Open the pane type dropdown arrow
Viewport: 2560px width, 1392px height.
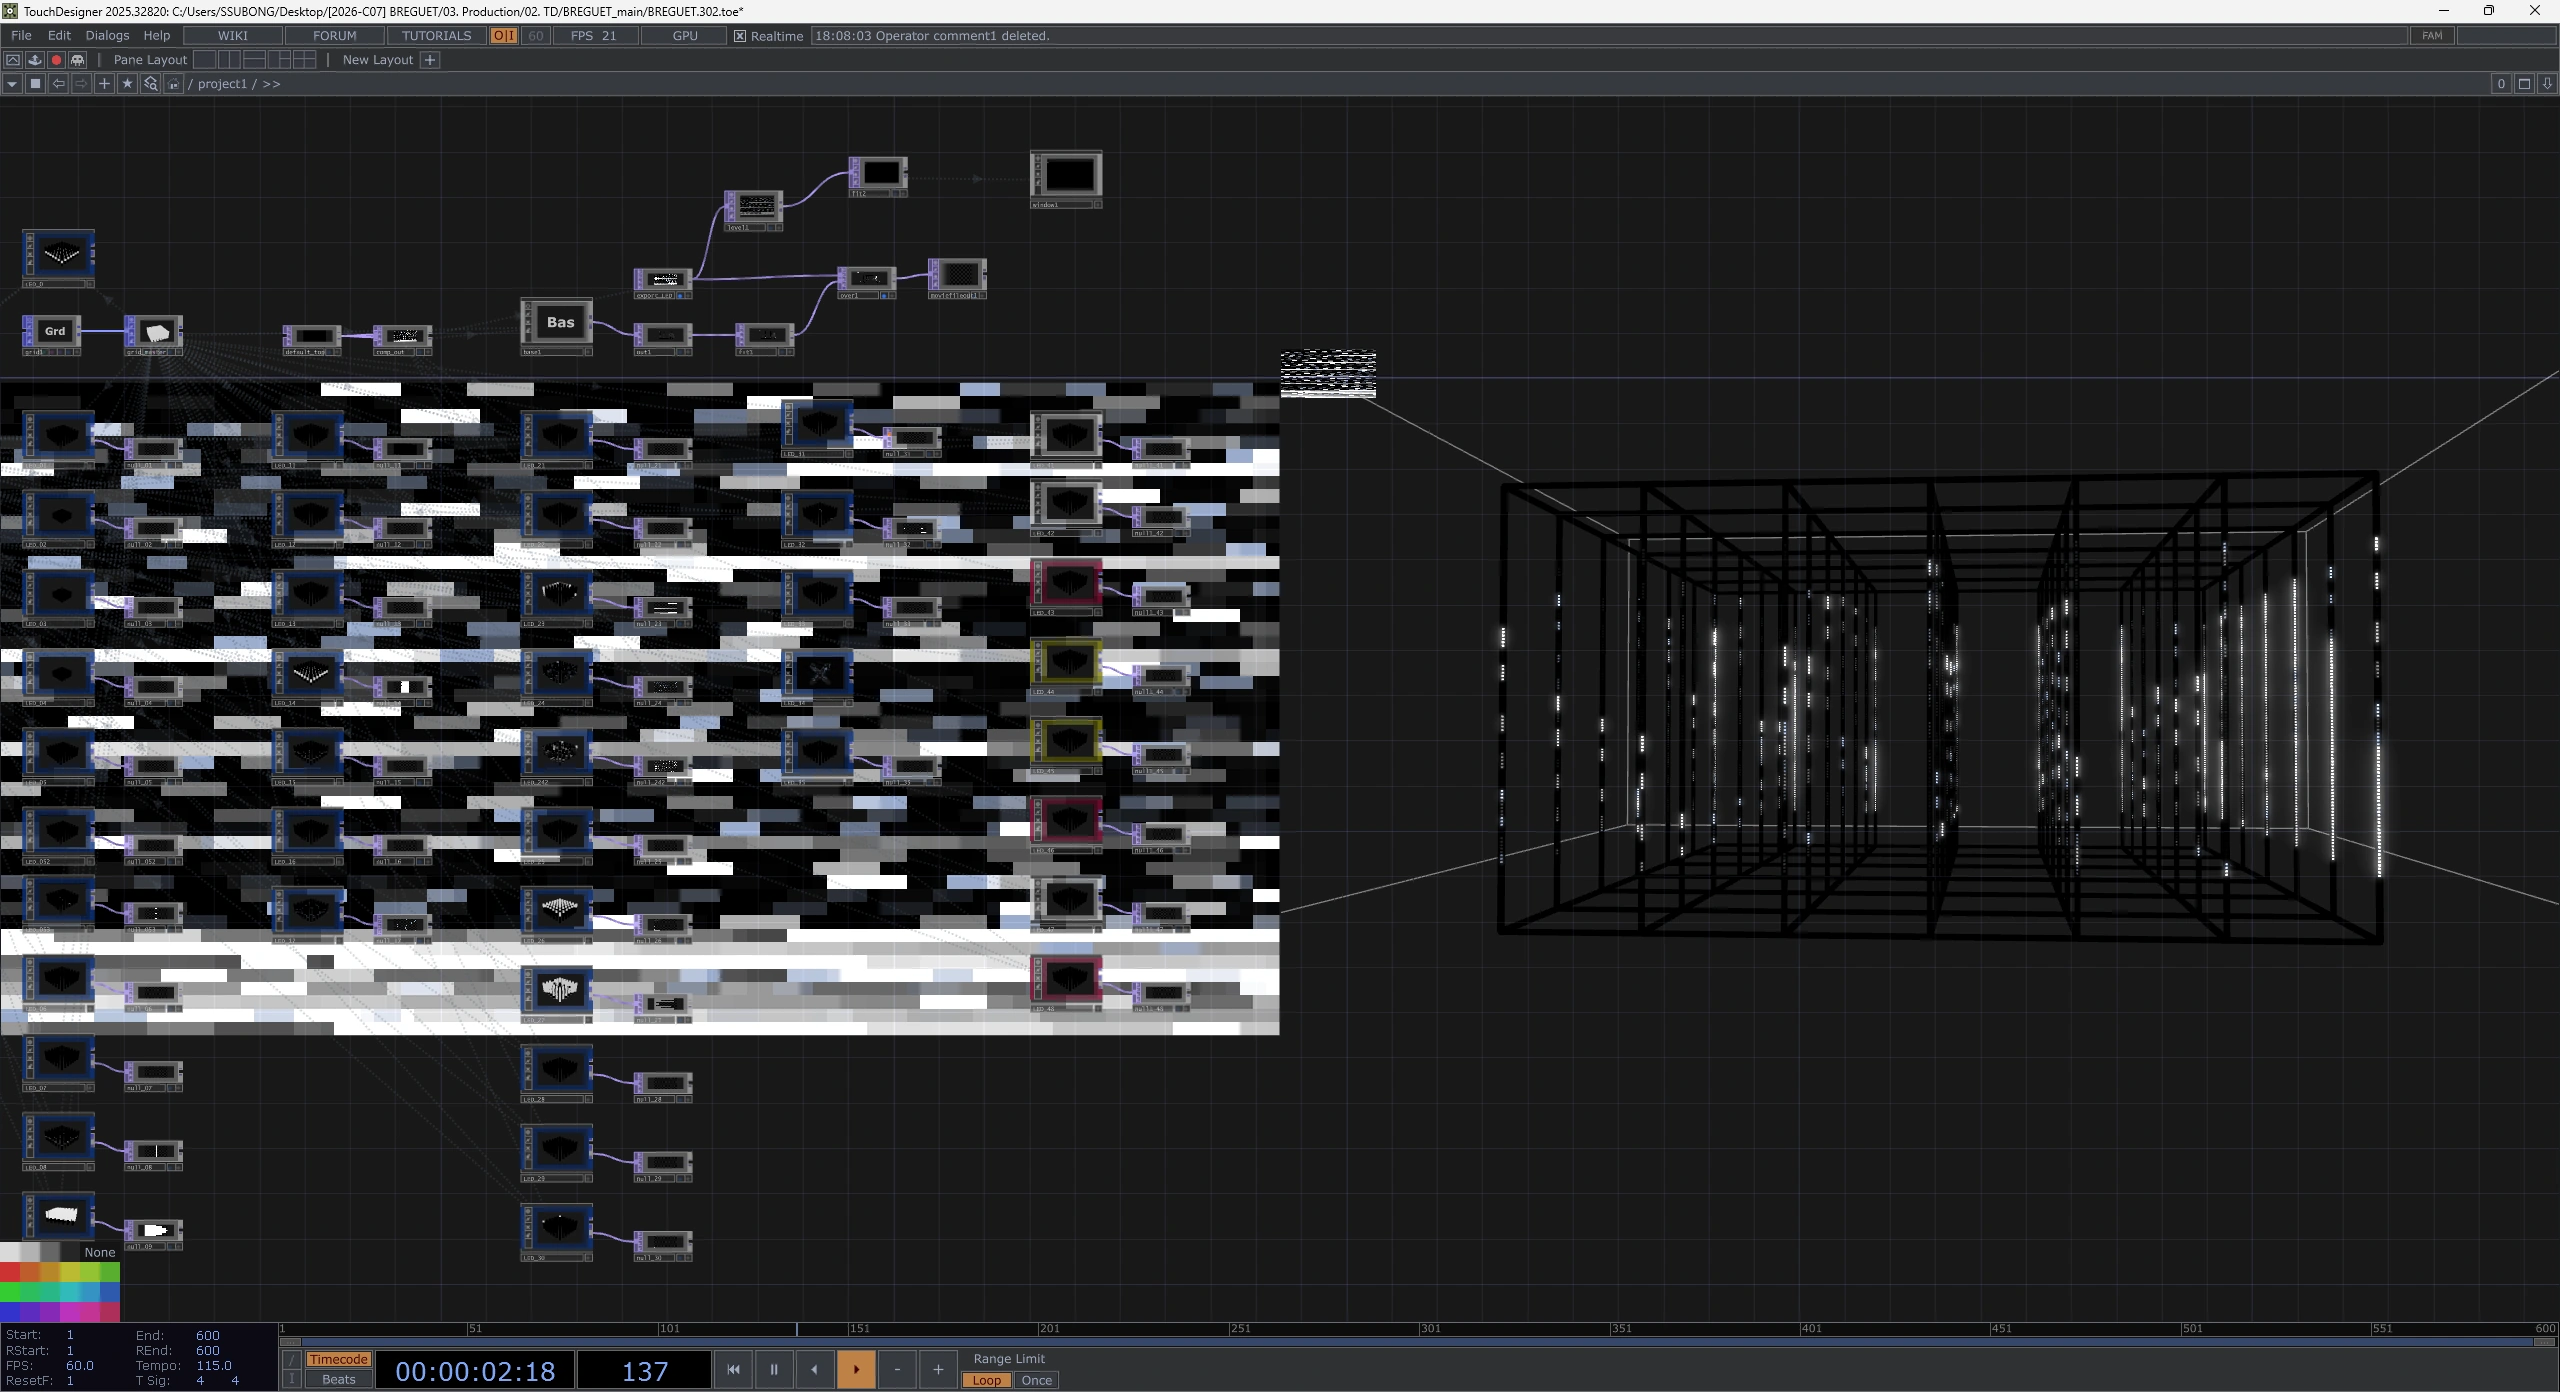pos(12,84)
